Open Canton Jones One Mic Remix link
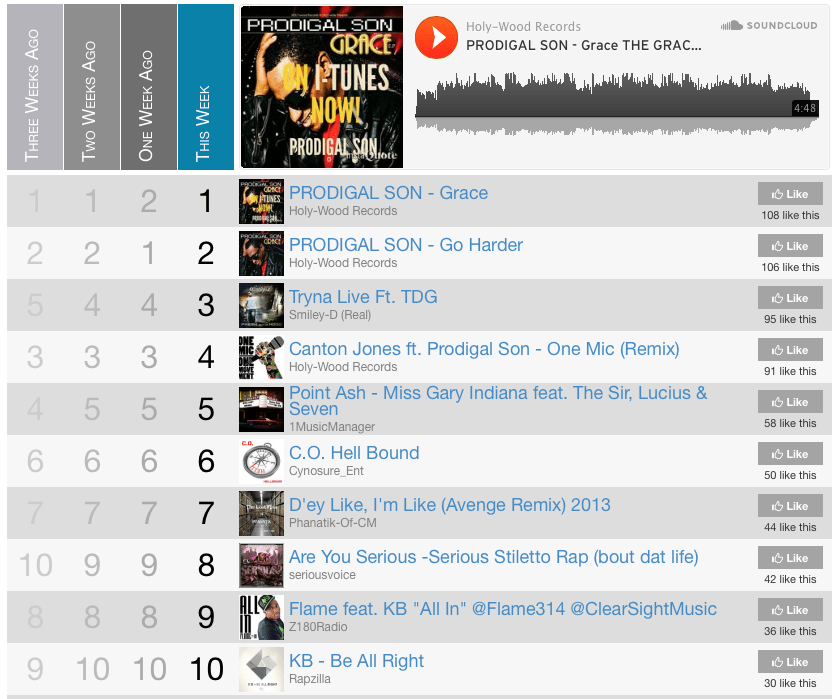 [x=484, y=349]
